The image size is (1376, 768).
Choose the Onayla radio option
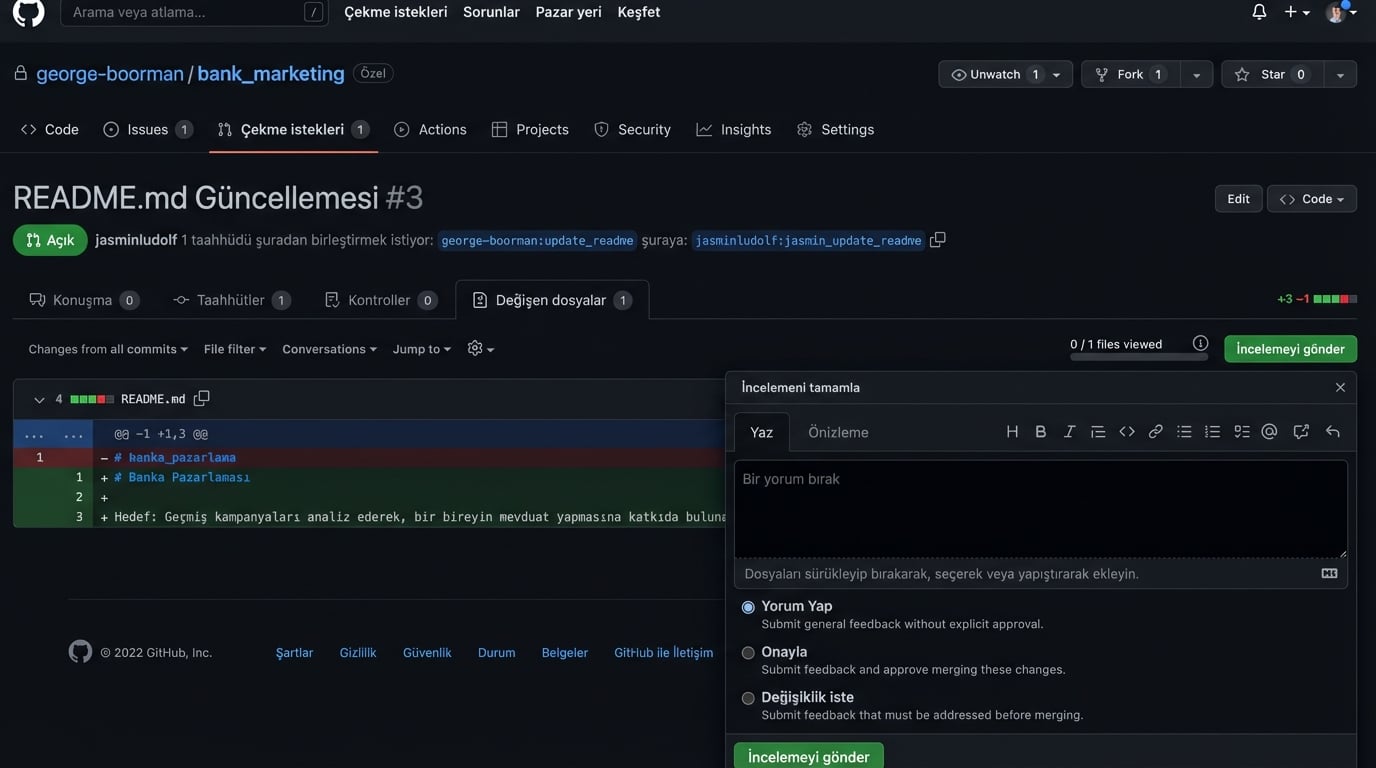tap(748, 653)
